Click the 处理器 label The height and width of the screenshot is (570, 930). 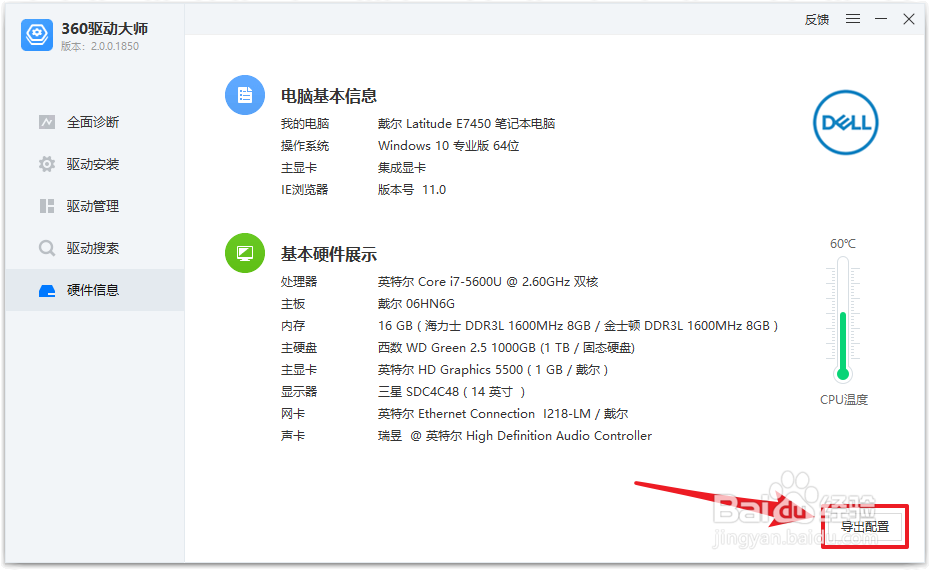(x=299, y=282)
